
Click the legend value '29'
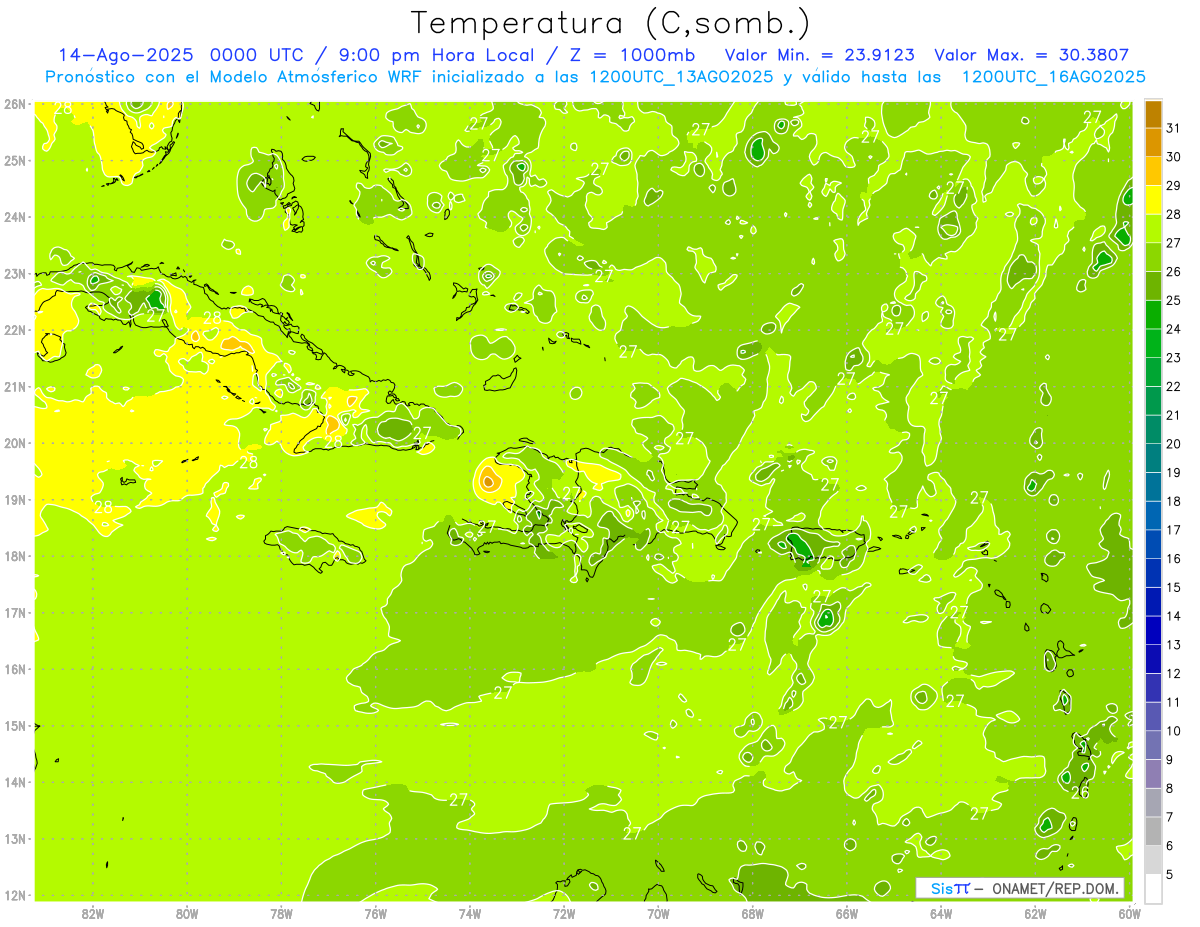(x=1174, y=186)
